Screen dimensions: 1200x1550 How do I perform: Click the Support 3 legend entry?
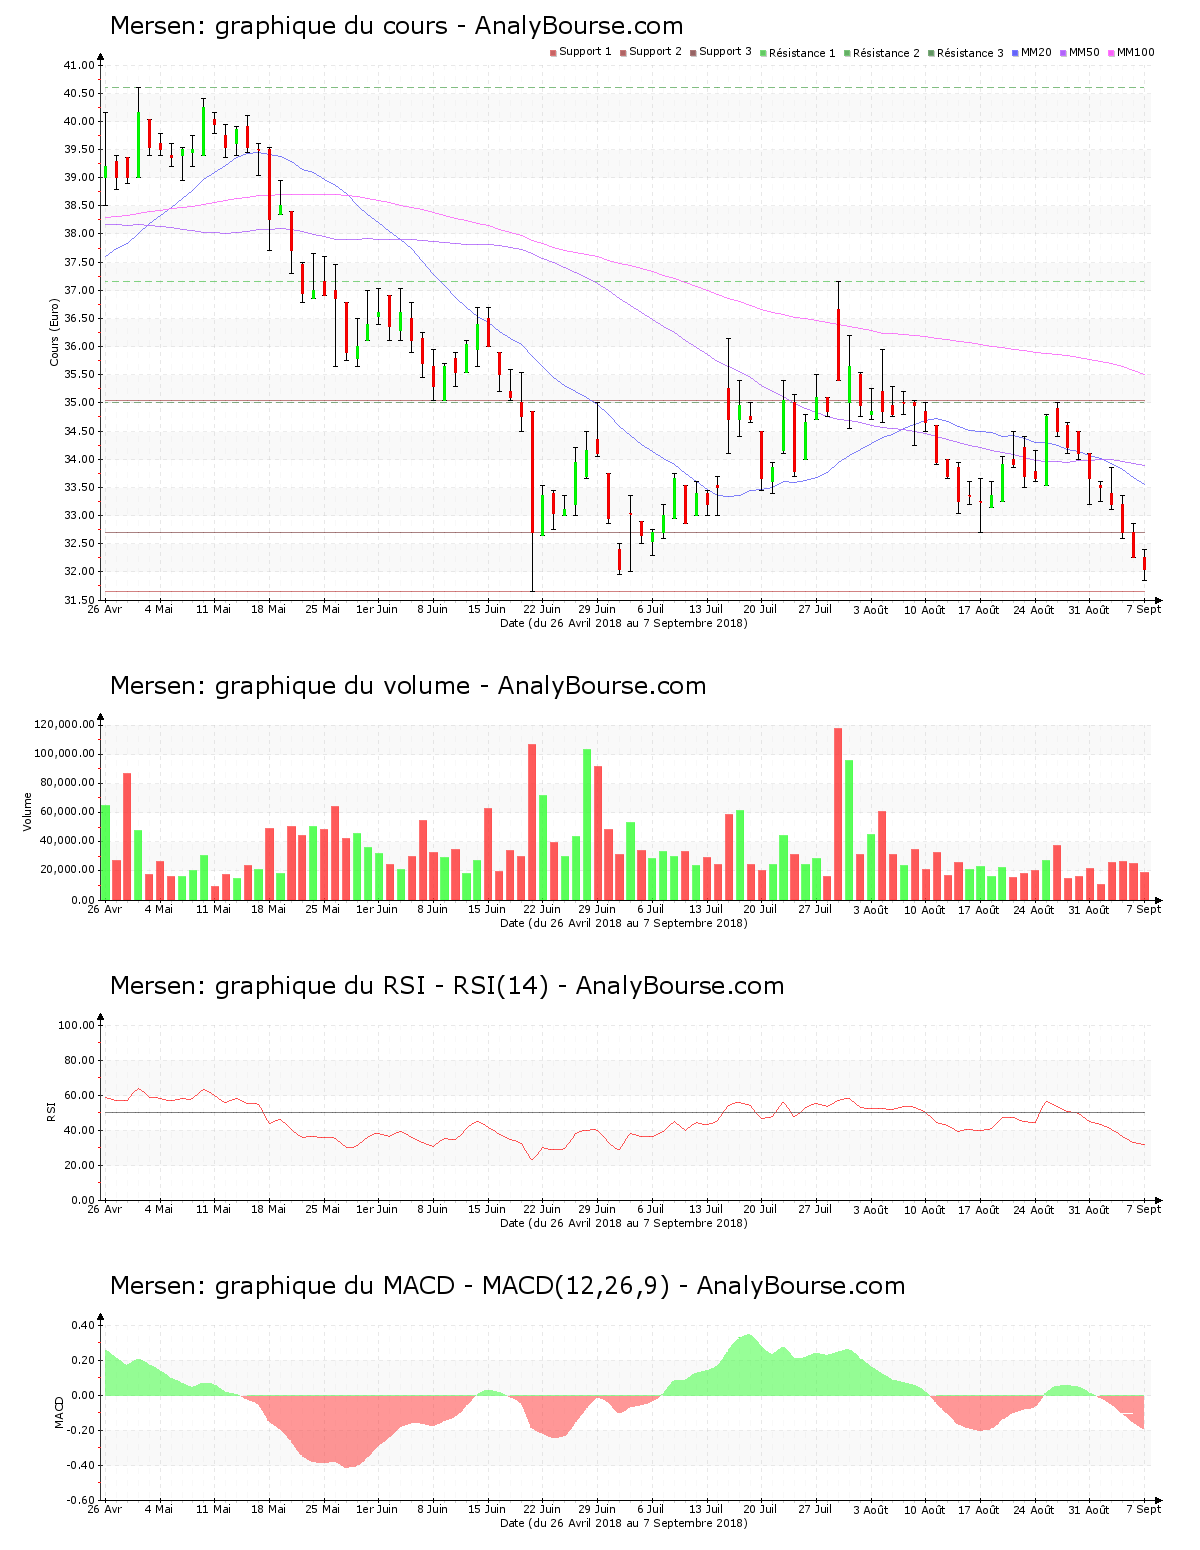point(721,52)
